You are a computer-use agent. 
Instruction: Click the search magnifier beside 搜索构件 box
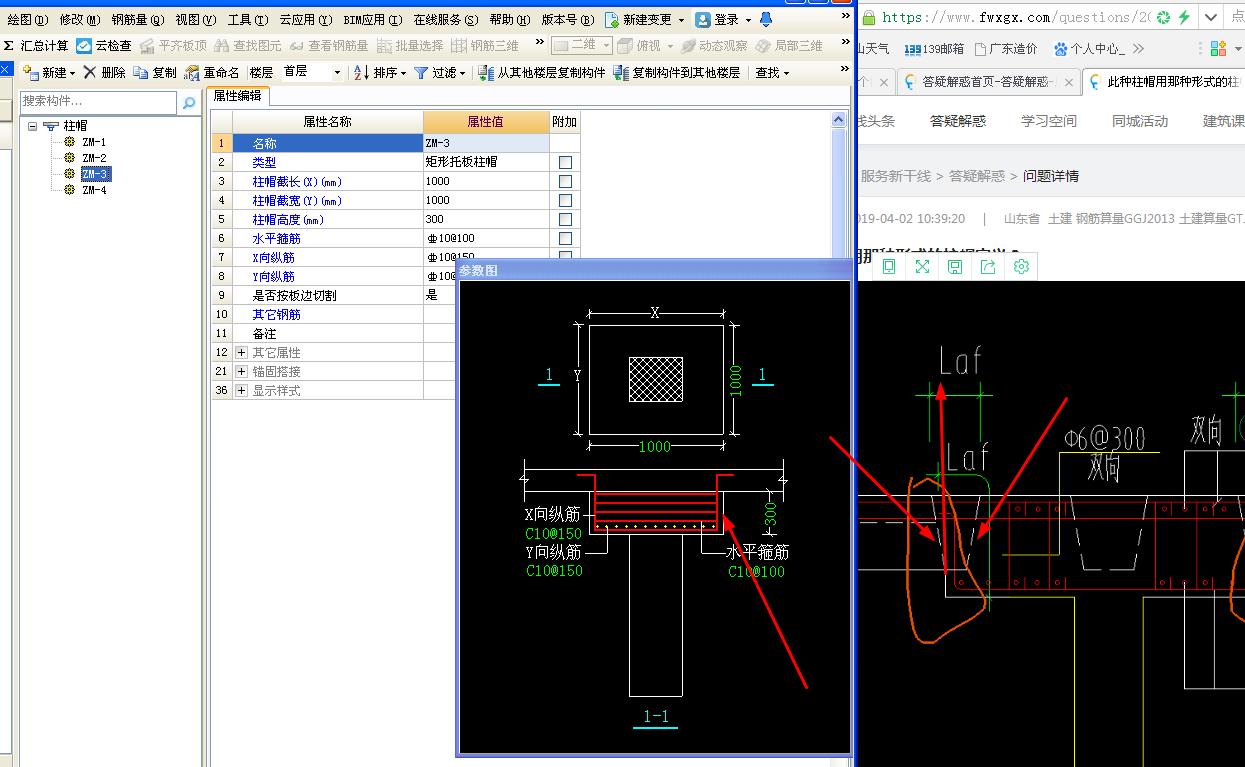point(188,102)
